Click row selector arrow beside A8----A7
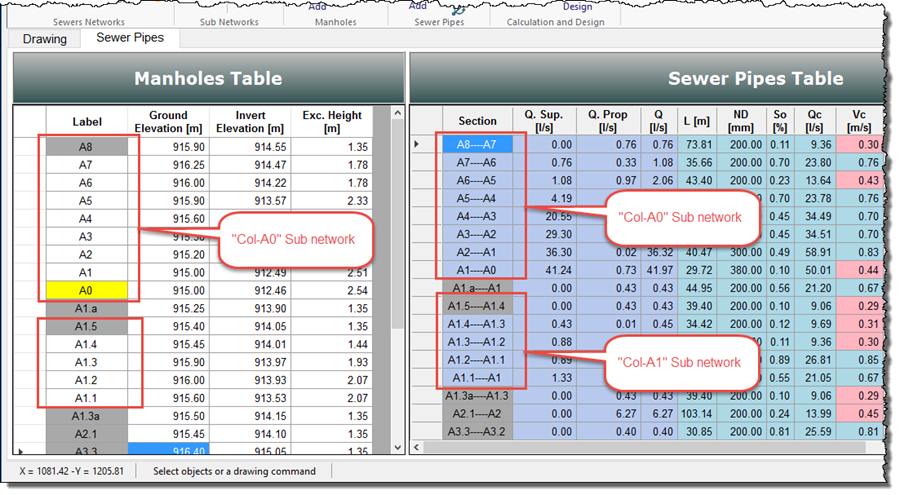 [x=417, y=145]
